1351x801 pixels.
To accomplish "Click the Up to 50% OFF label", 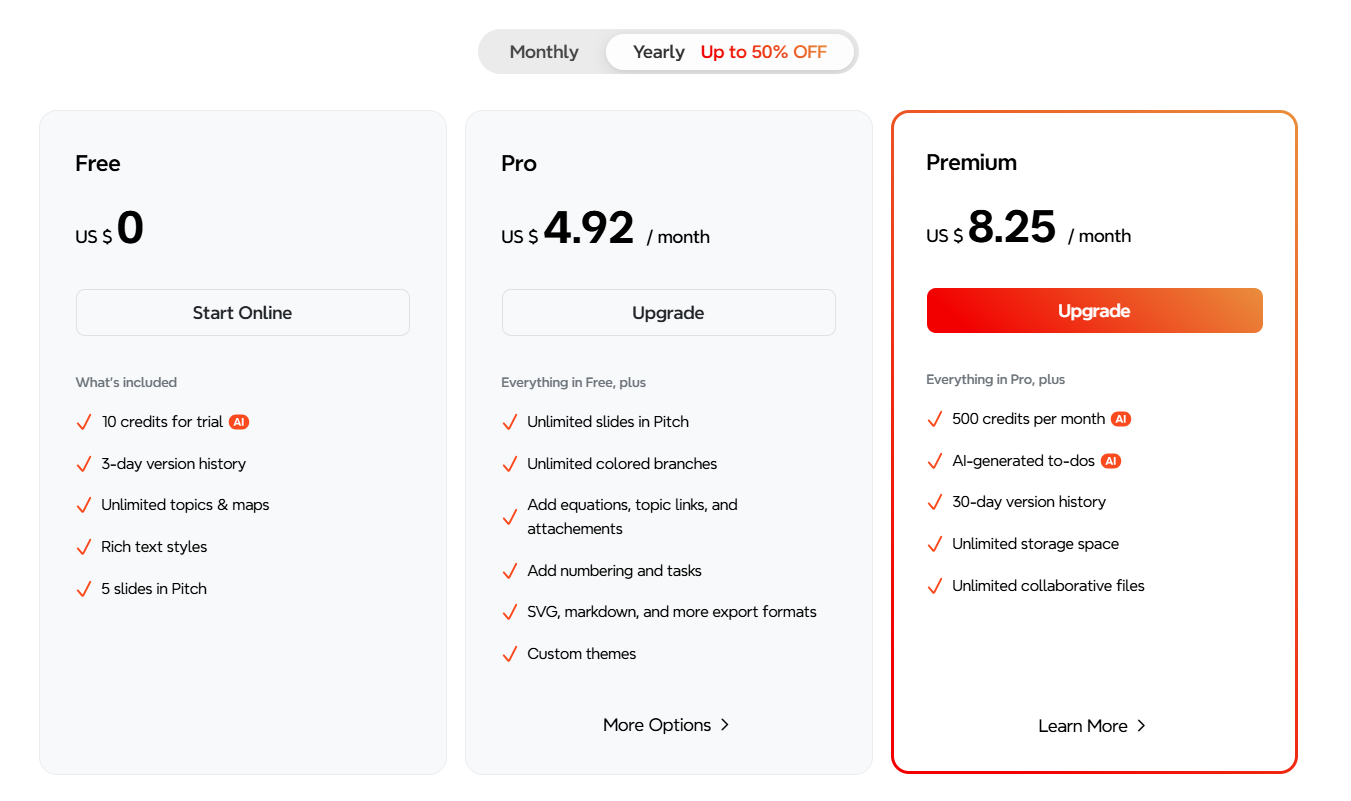I will click(764, 52).
